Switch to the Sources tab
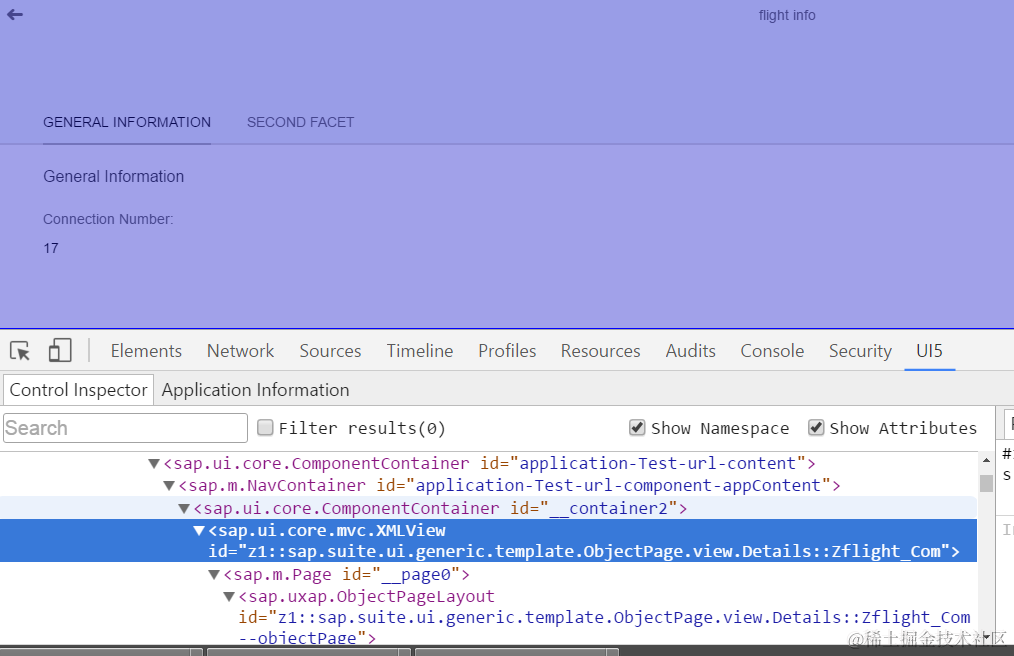 coord(330,351)
